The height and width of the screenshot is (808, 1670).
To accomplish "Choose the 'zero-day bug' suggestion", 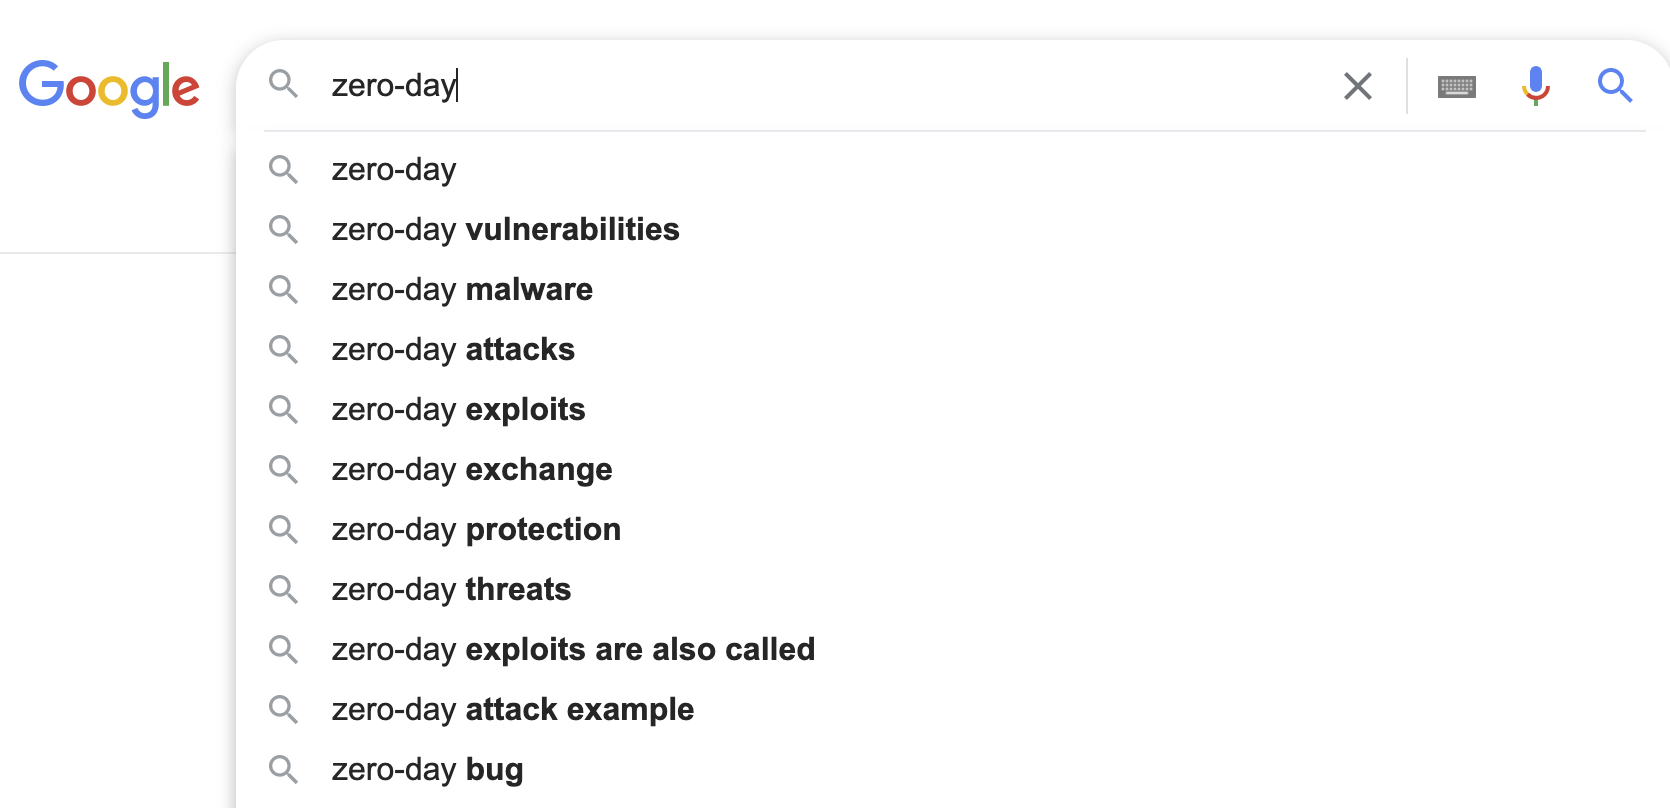I will tap(427, 770).
